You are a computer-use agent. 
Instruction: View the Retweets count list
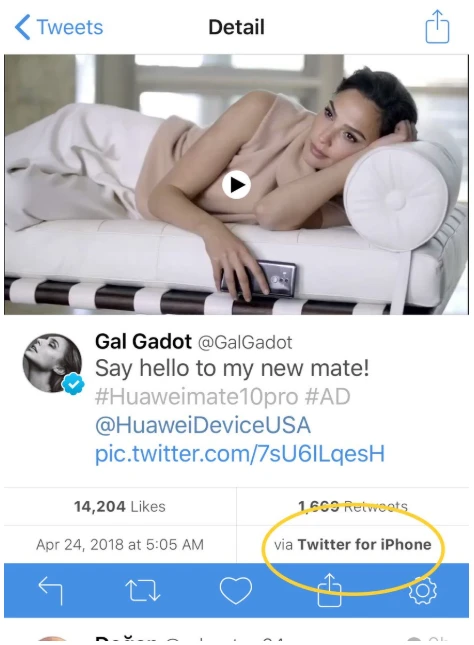pos(353,506)
